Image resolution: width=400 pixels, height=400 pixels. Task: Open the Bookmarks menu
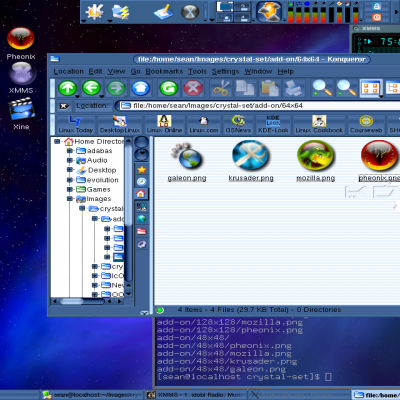(164, 71)
